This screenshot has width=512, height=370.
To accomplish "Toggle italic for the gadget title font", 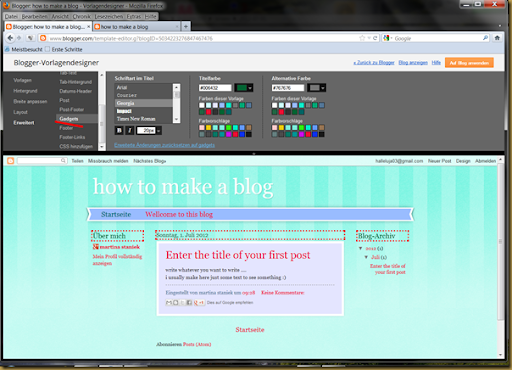I will [130, 130].
